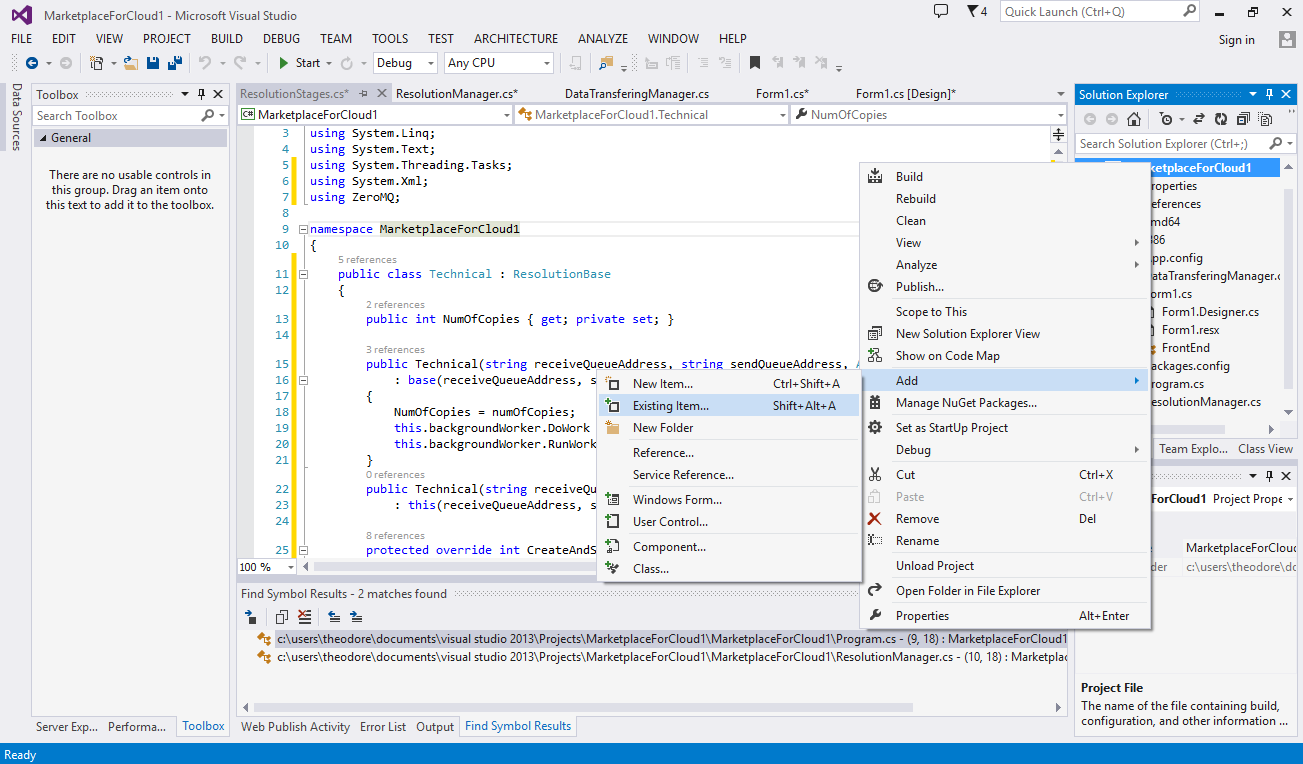The height and width of the screenshot is (764, 1303).
Task: Open the Output tab
Action: click(x=435, y=727)
